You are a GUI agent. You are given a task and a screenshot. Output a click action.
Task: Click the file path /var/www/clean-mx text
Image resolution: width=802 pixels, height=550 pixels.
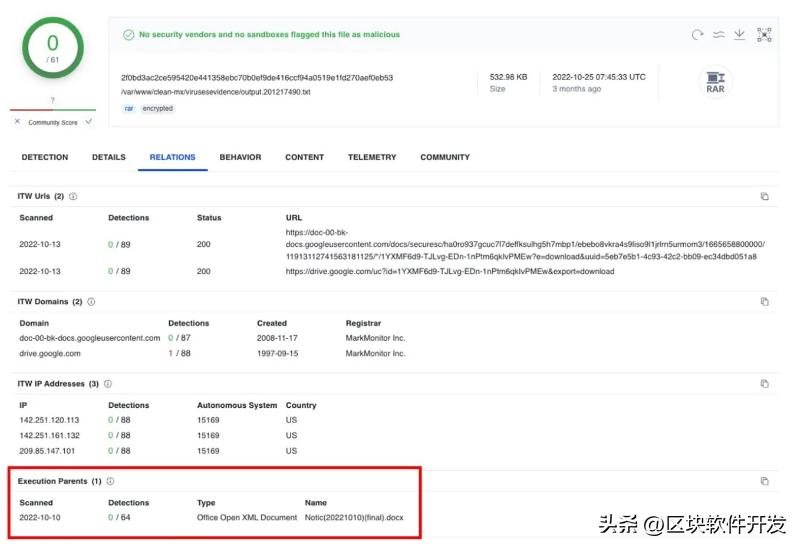(215, 92)
